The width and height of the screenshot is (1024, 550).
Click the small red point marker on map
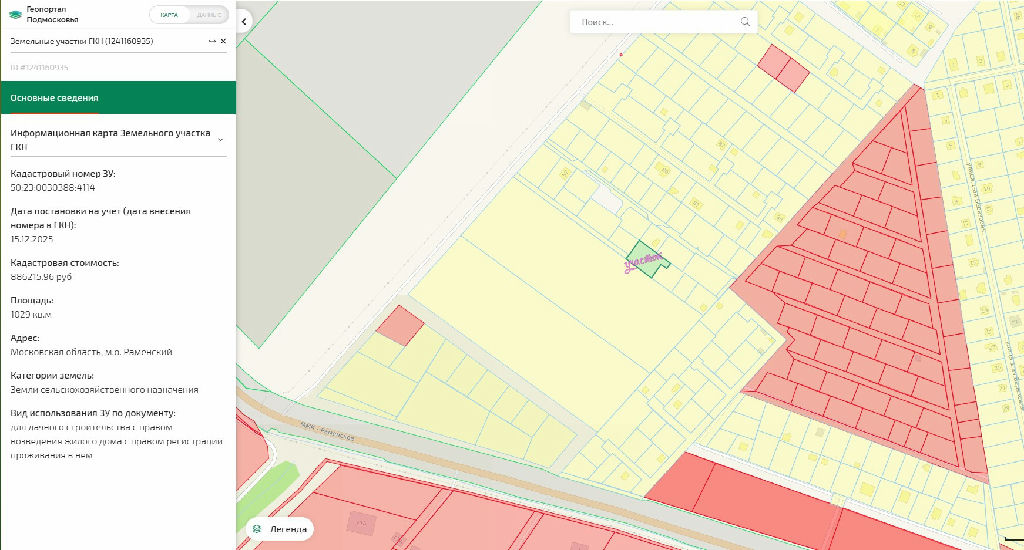click(621, 54)
